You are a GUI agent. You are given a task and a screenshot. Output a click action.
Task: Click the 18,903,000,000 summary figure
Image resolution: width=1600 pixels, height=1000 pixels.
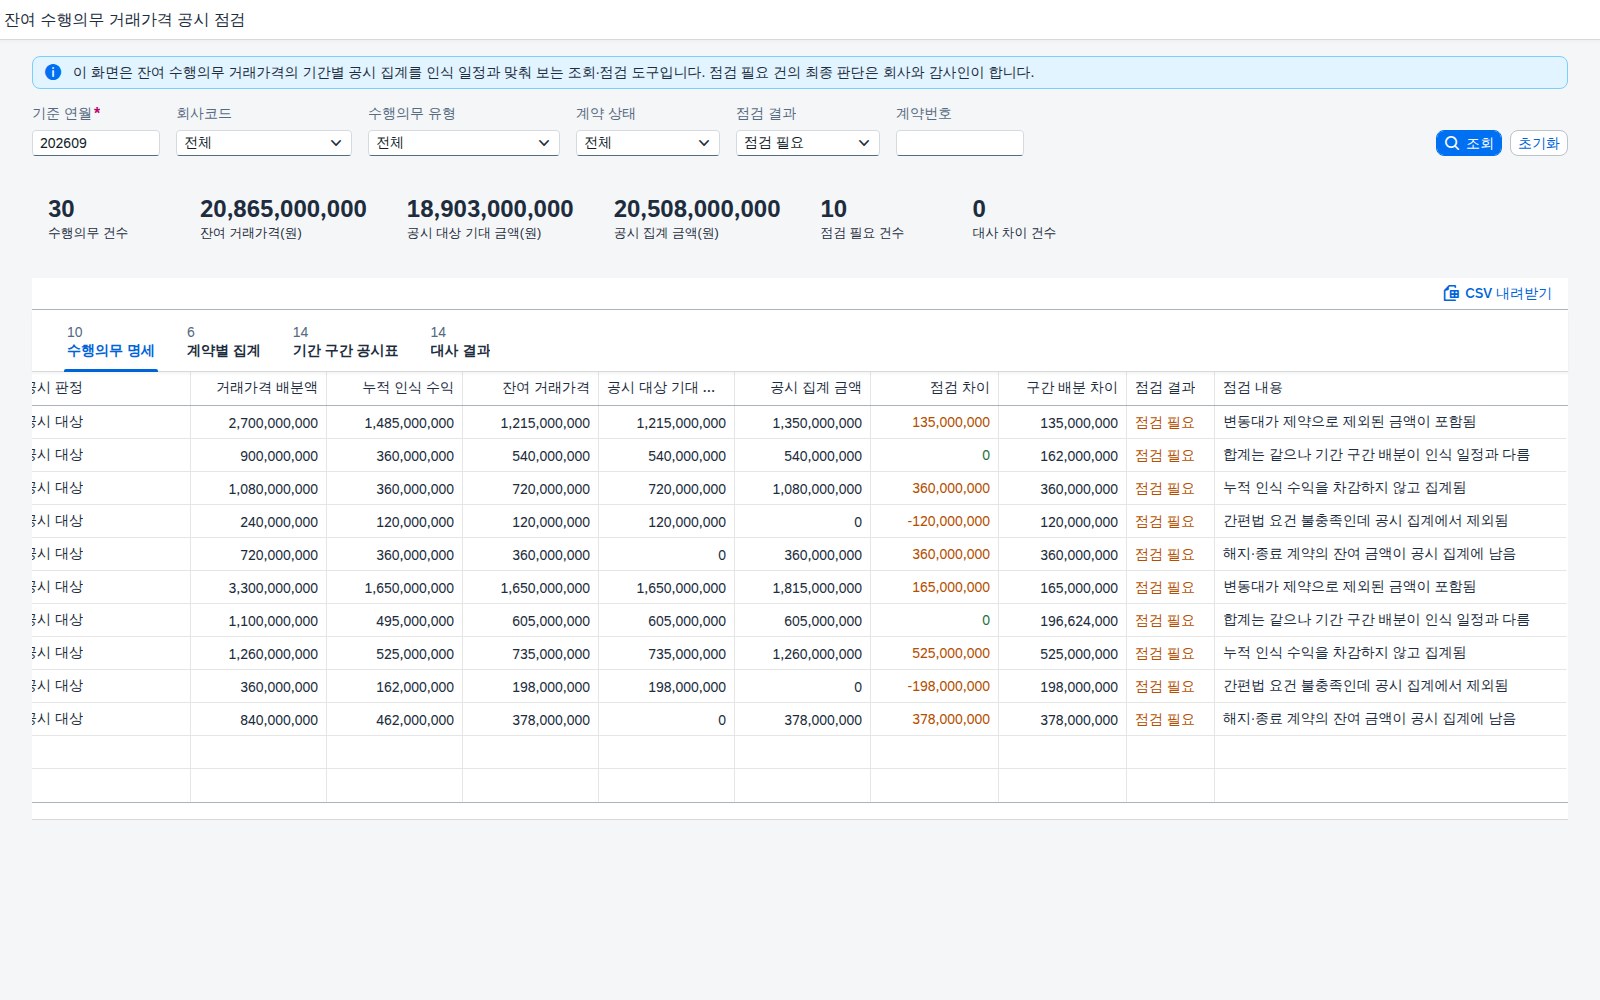click(490, 209)
